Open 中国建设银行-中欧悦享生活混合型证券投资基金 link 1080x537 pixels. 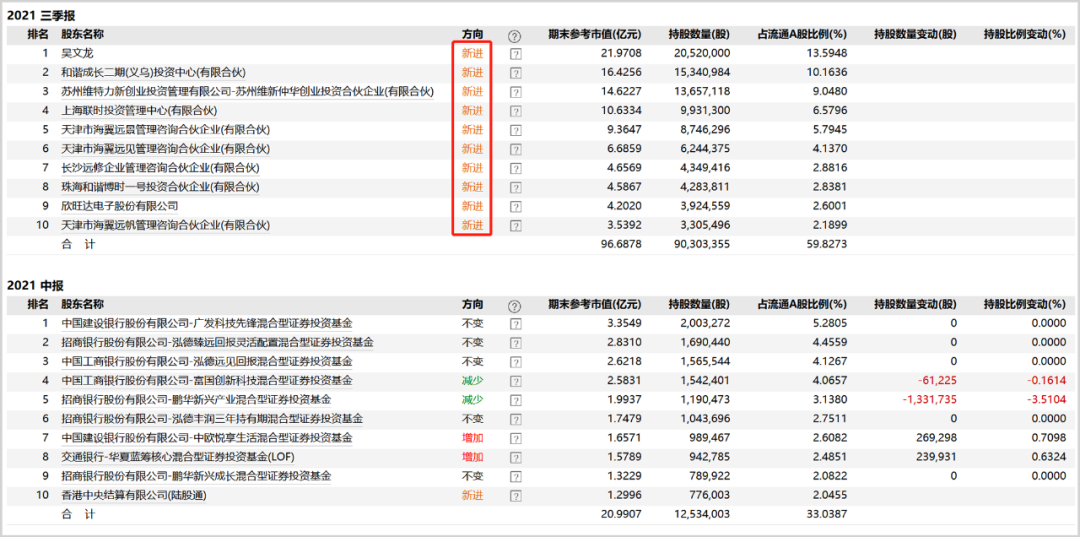[207, 437]
